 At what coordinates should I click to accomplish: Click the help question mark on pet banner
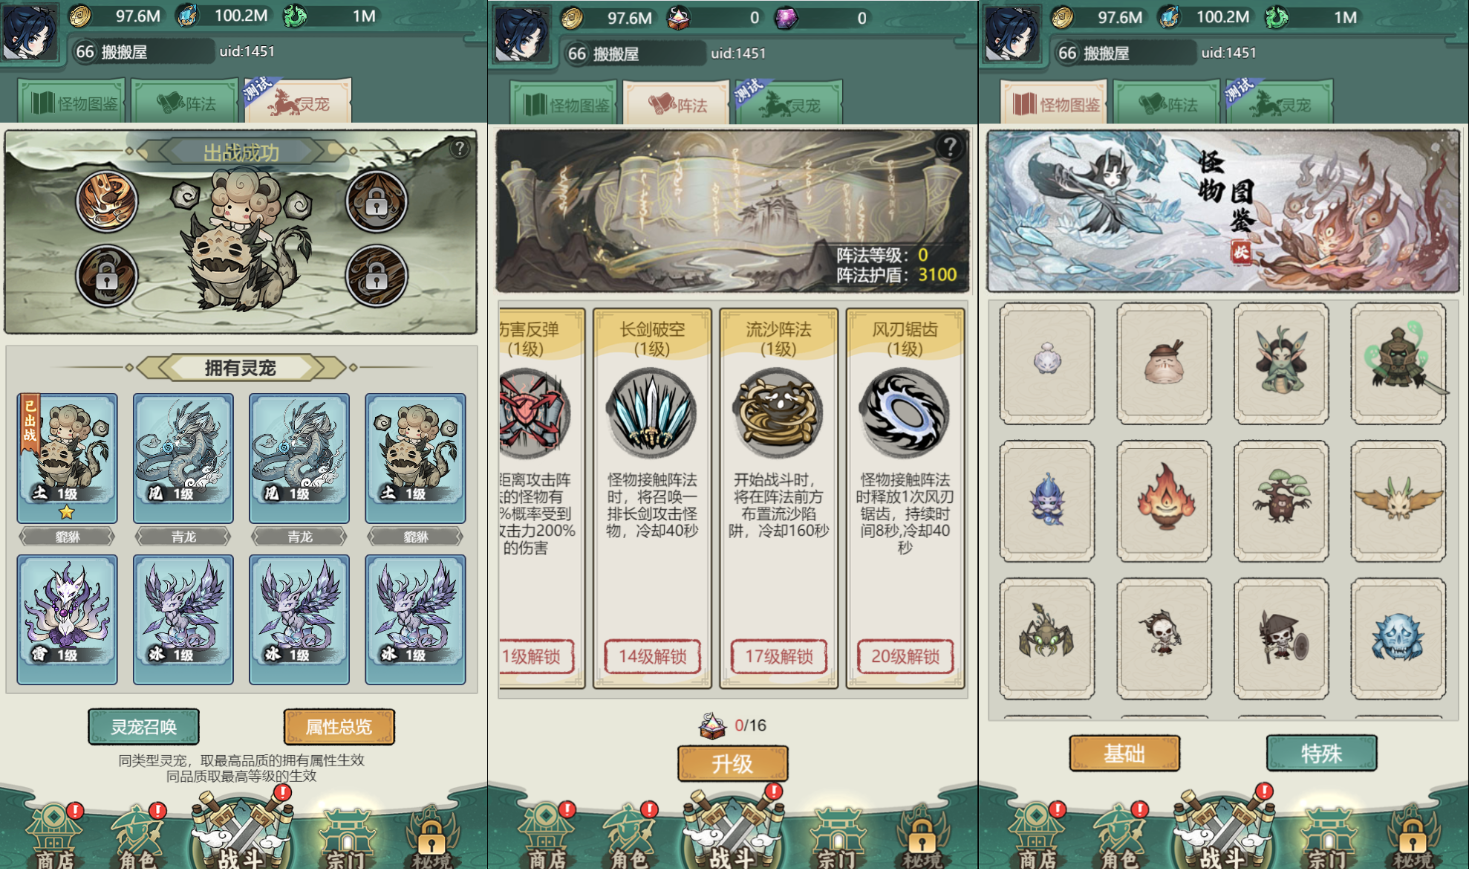coord(459,149)
